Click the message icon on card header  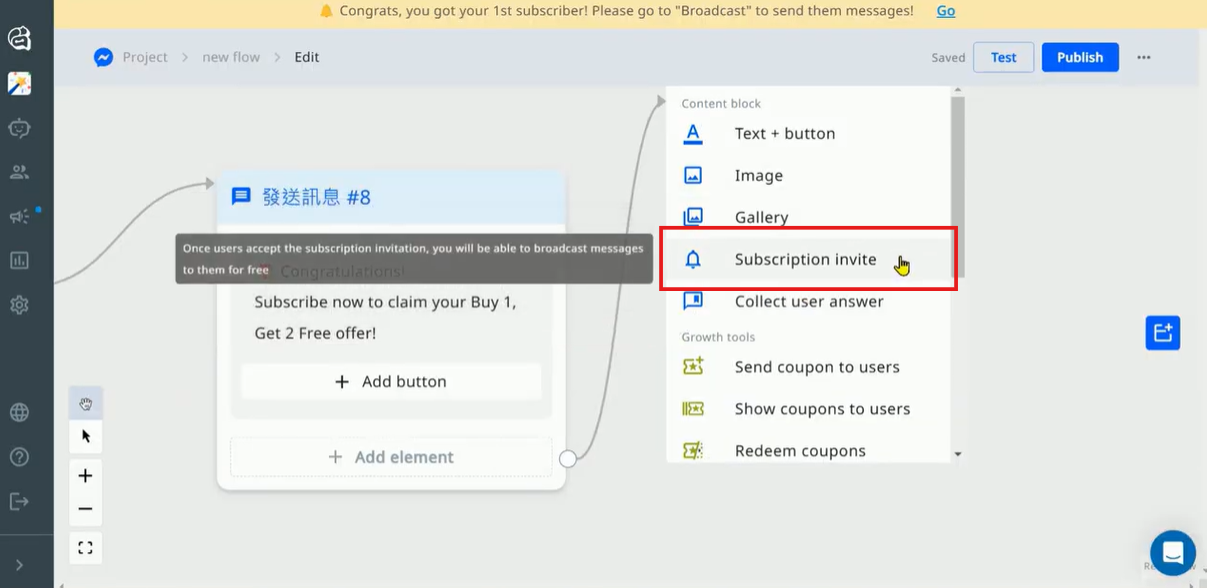241,196
